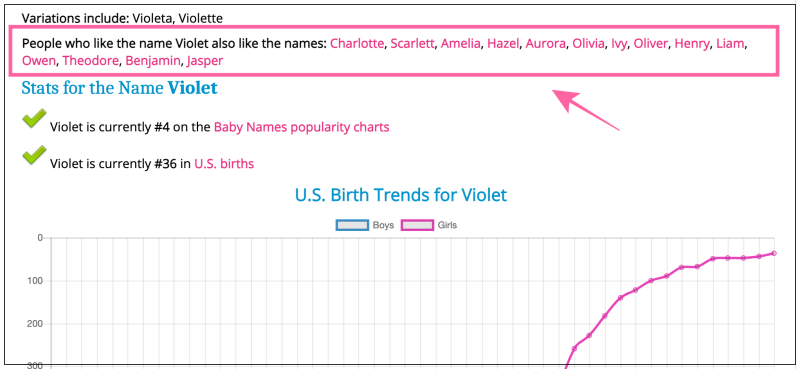Viewport: 800px width, 369px height.
Task: Click the green checkmark beside U.S. births
Action: coord(35,156)
